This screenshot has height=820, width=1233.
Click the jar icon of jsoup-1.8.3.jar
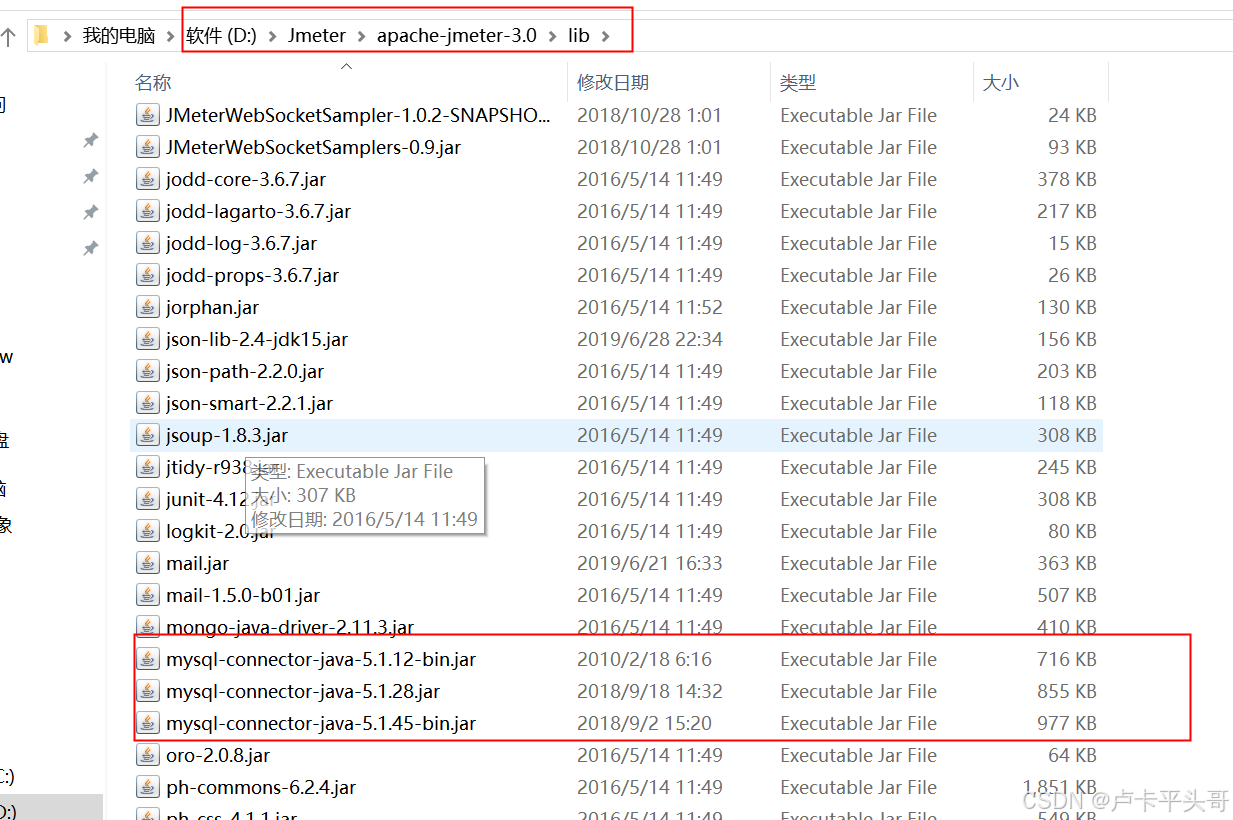tap(148, 435)
